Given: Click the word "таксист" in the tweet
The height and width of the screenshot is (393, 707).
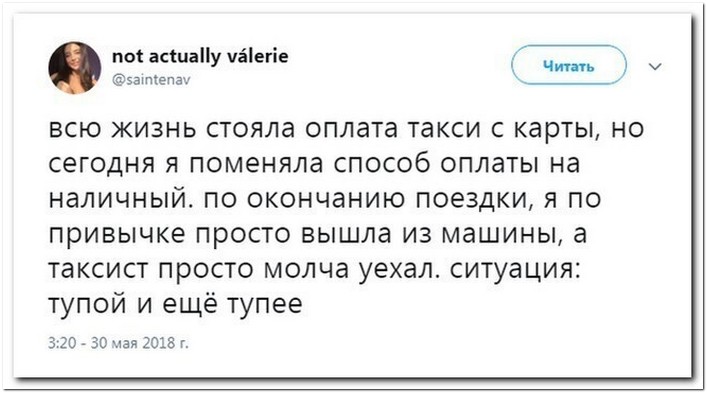Looking at the screenshot, I should [x=98, y=270].
